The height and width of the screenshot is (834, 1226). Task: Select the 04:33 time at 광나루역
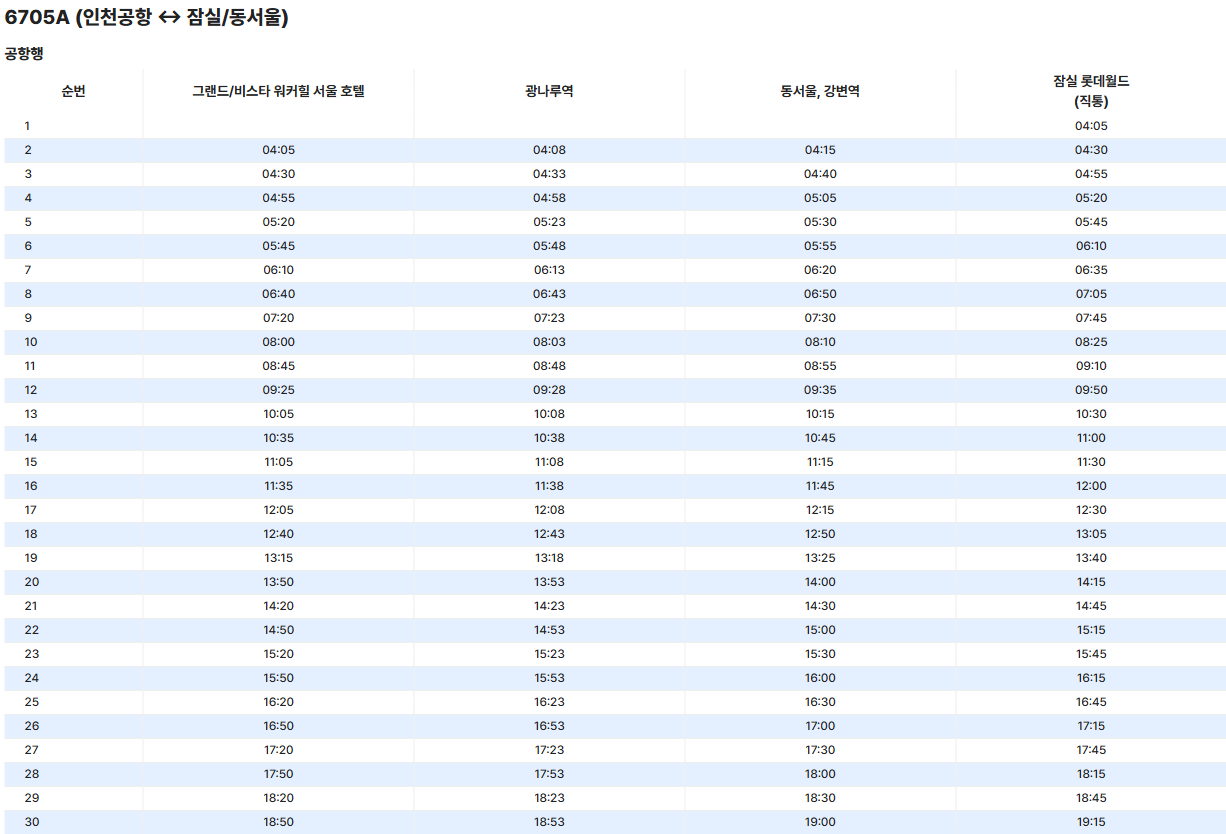[549, 174]
